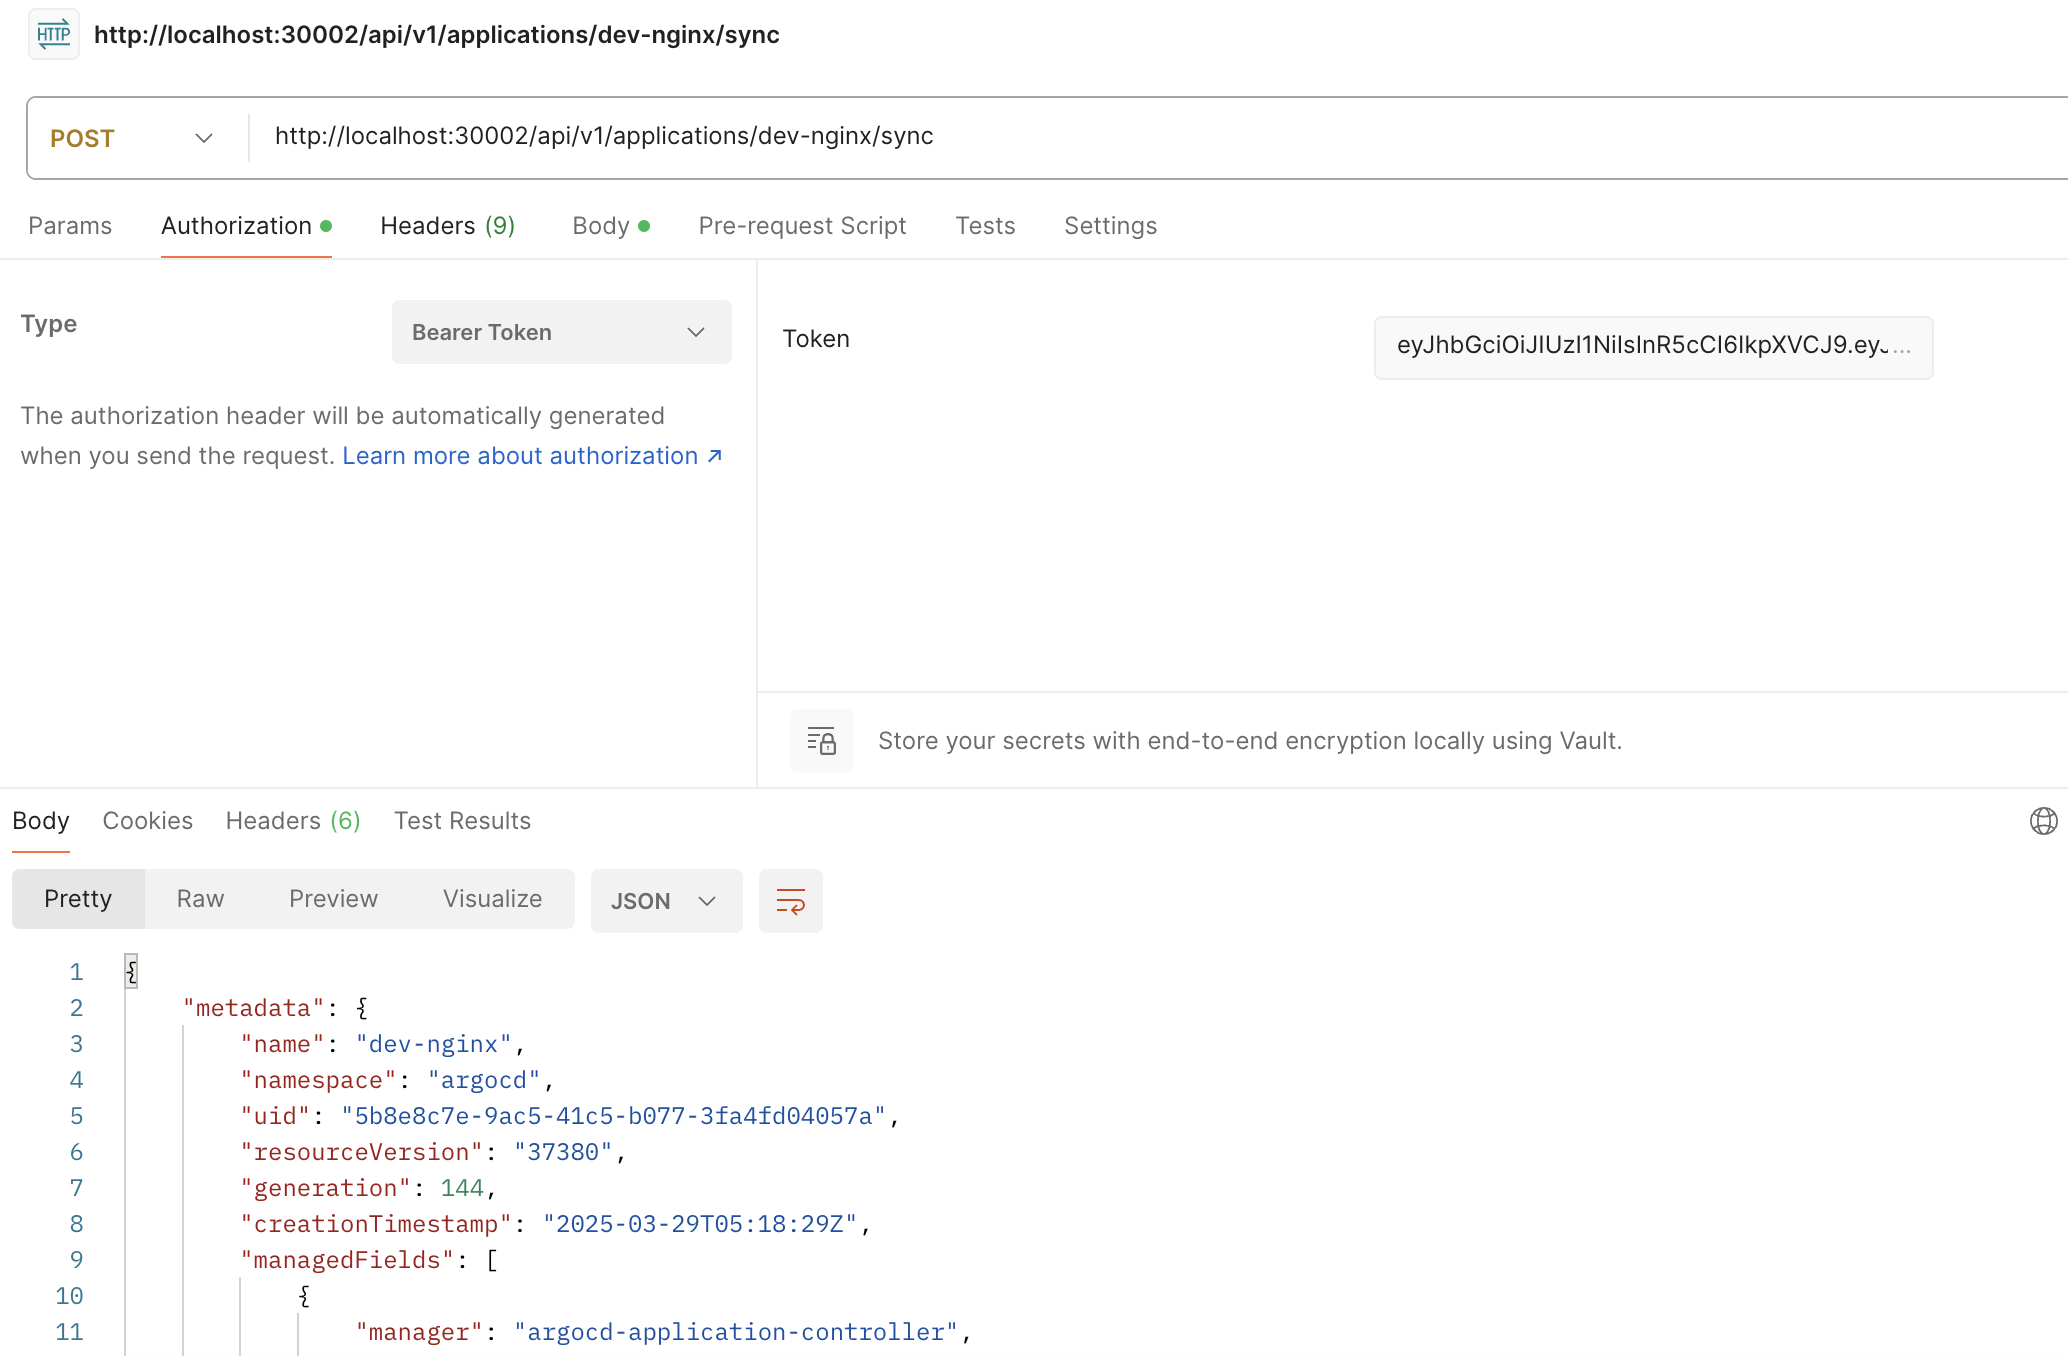Click Learn more about authorization link
This screenshot has height=1356, width=2068.
tap(531, 456)
